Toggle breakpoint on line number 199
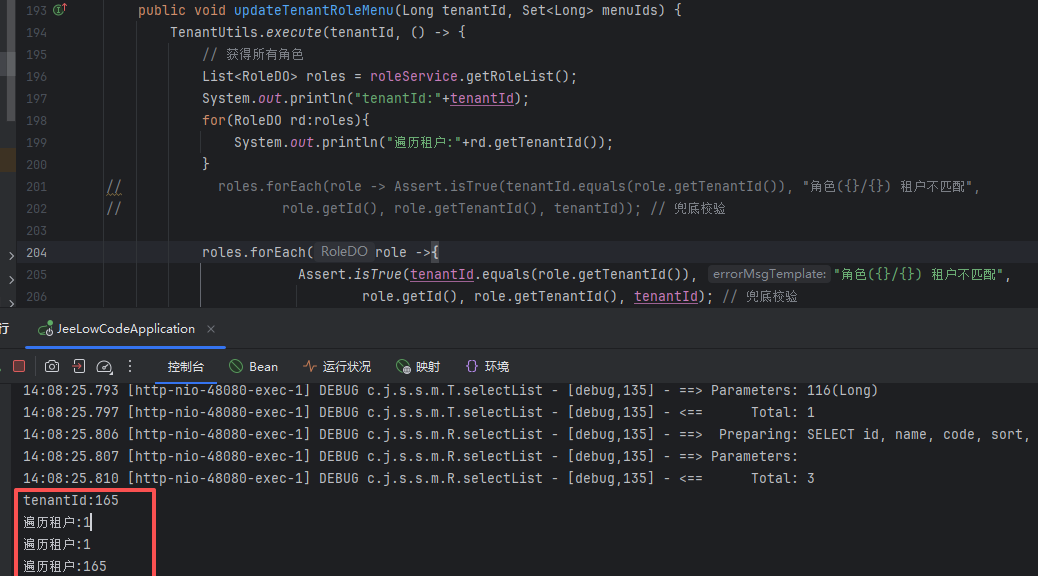The image size is (1038, 576). tap(36, 143)
